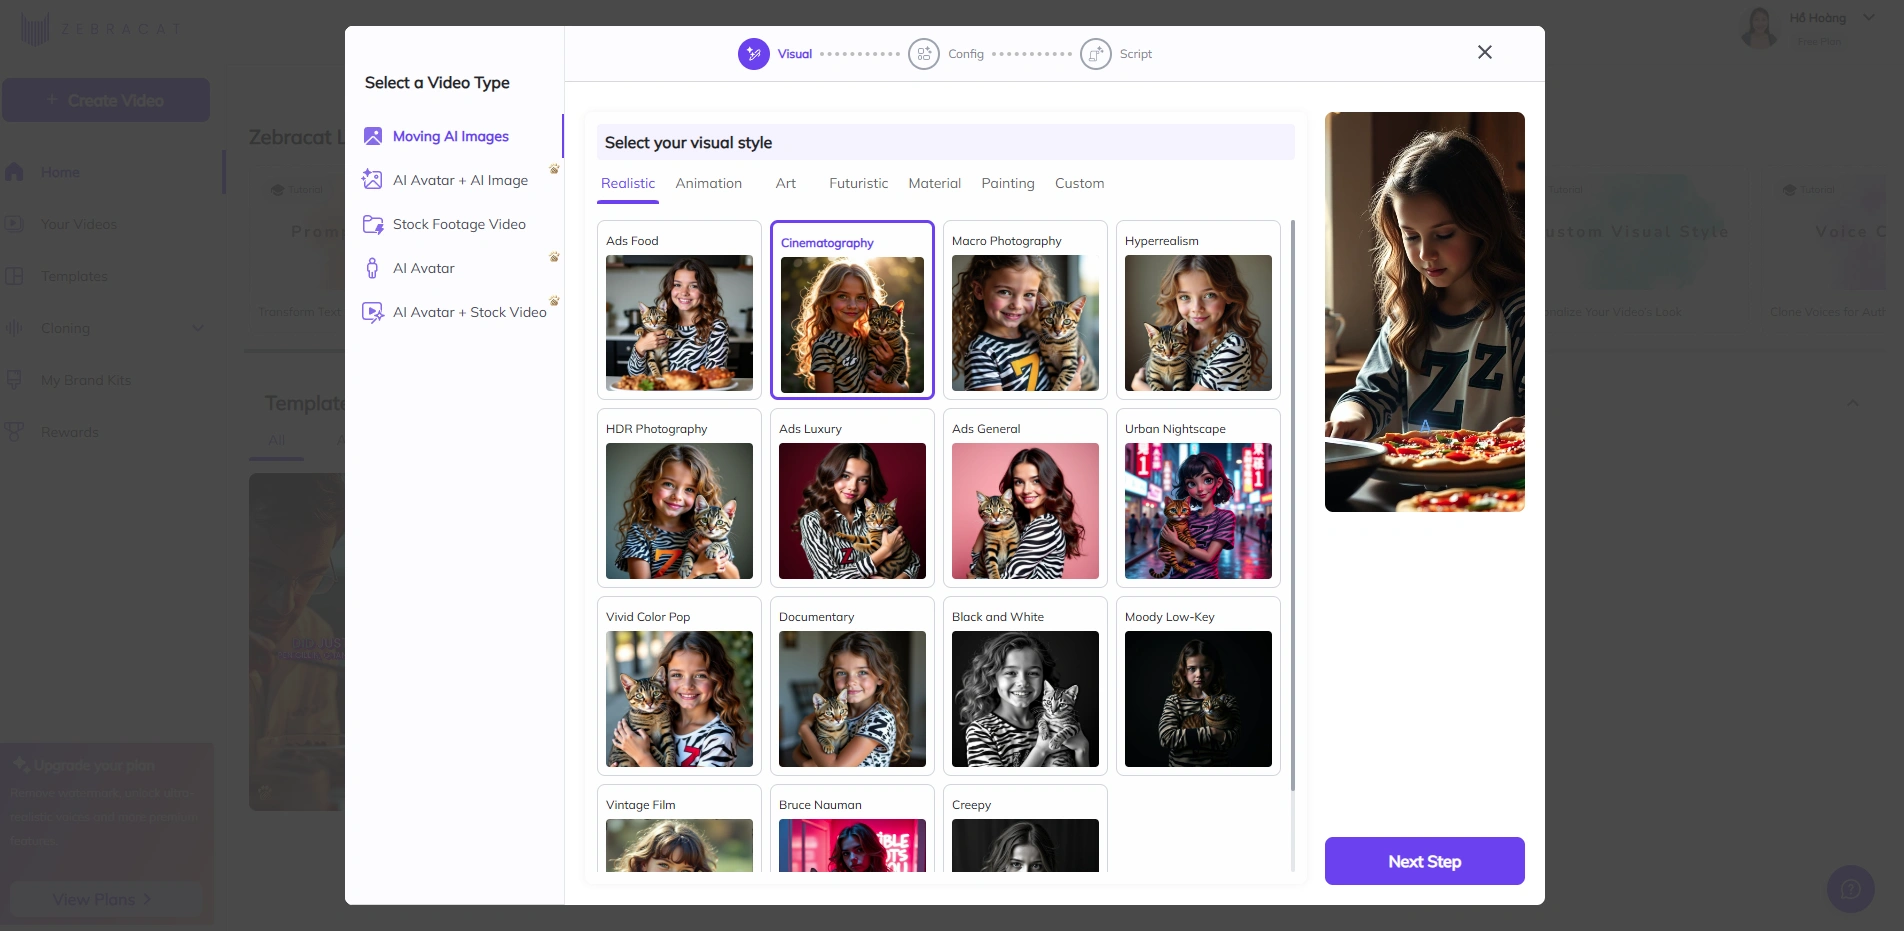The image size is (1904, 931).
Task: Close the video type dialog
Action: [1485, 52]
